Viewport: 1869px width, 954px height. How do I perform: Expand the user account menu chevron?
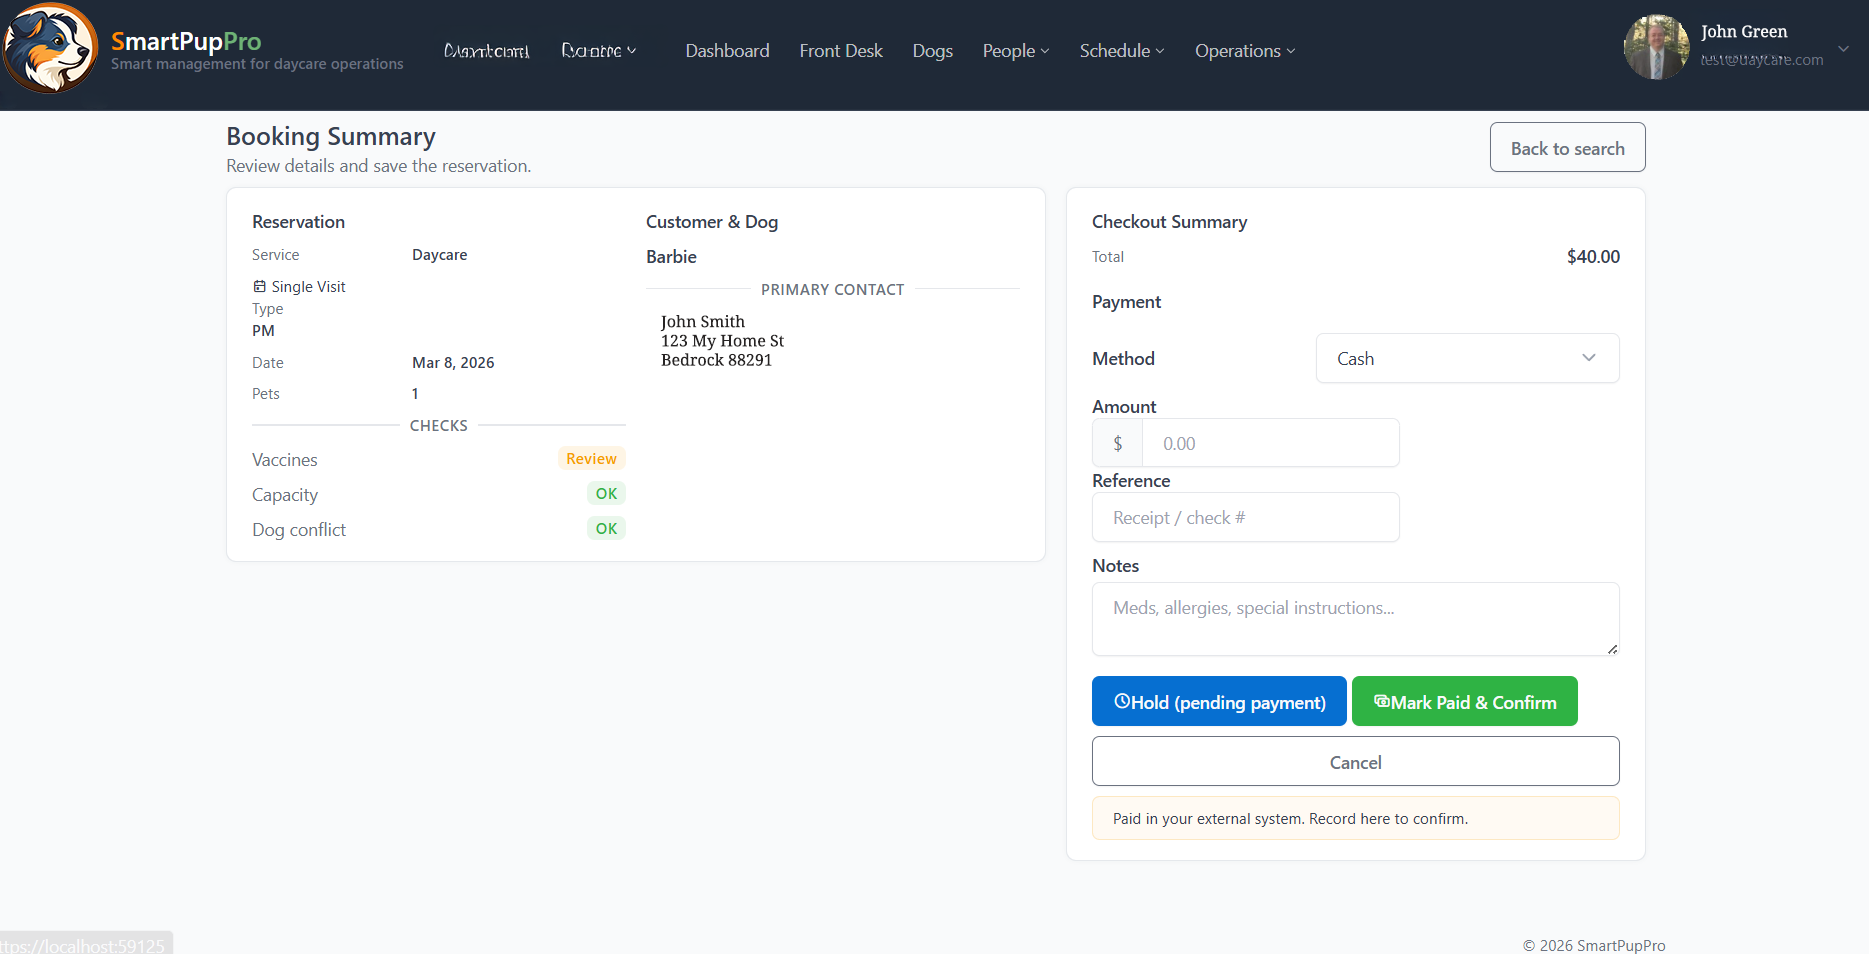[x=1843, y=48]
